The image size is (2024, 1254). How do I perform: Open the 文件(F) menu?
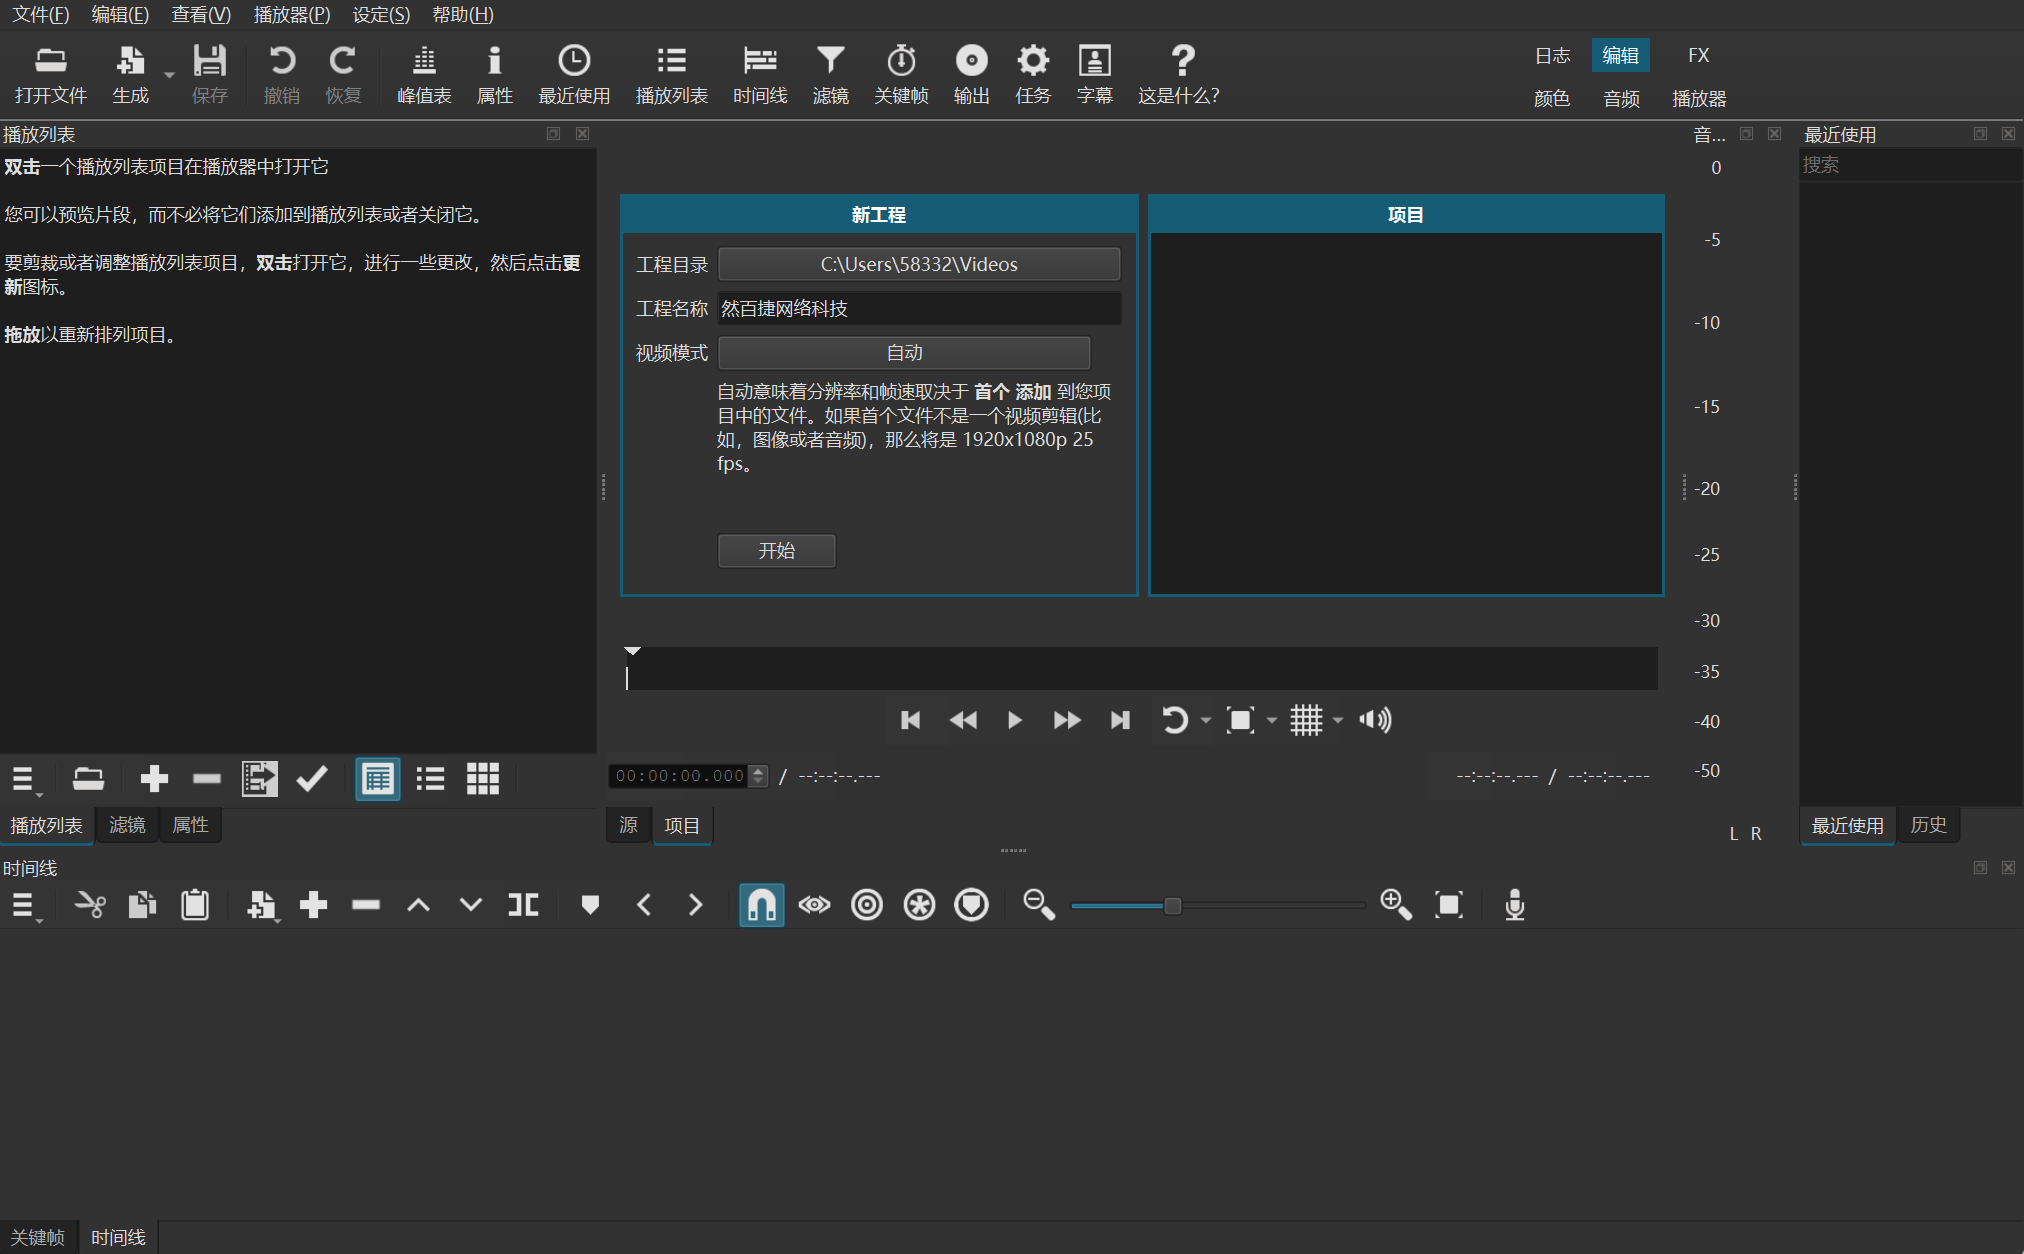pyautogui.click(x=40, y=14)
